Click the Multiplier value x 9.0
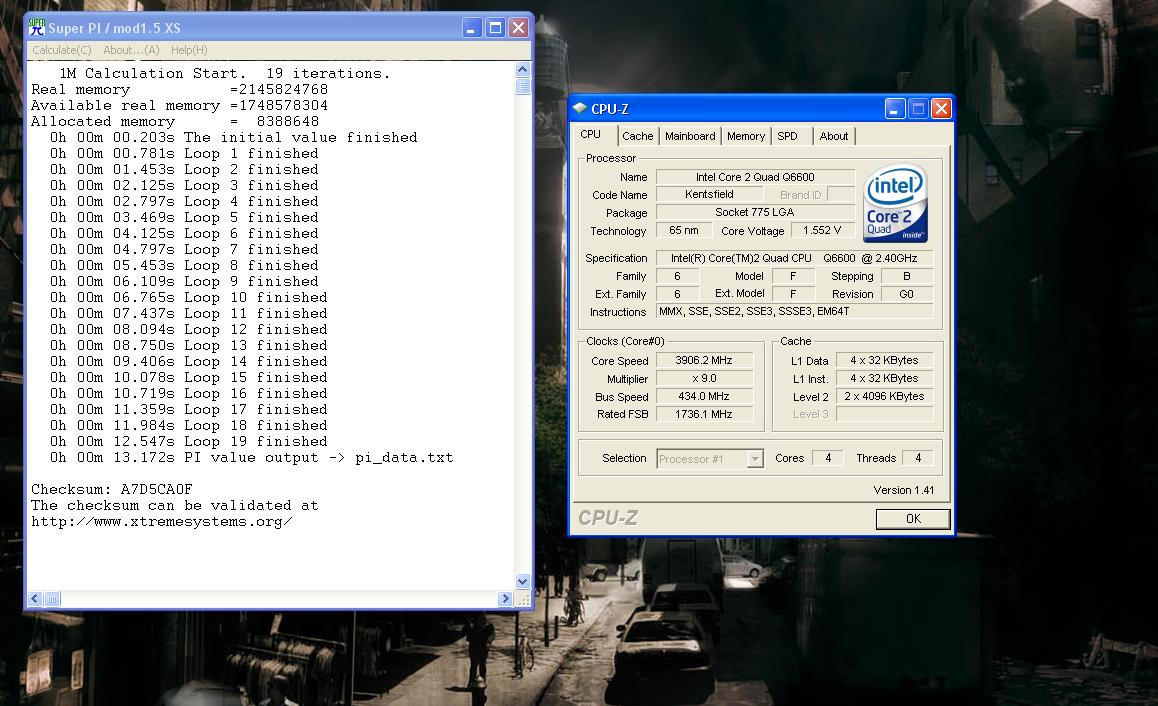 pos(704,378)
